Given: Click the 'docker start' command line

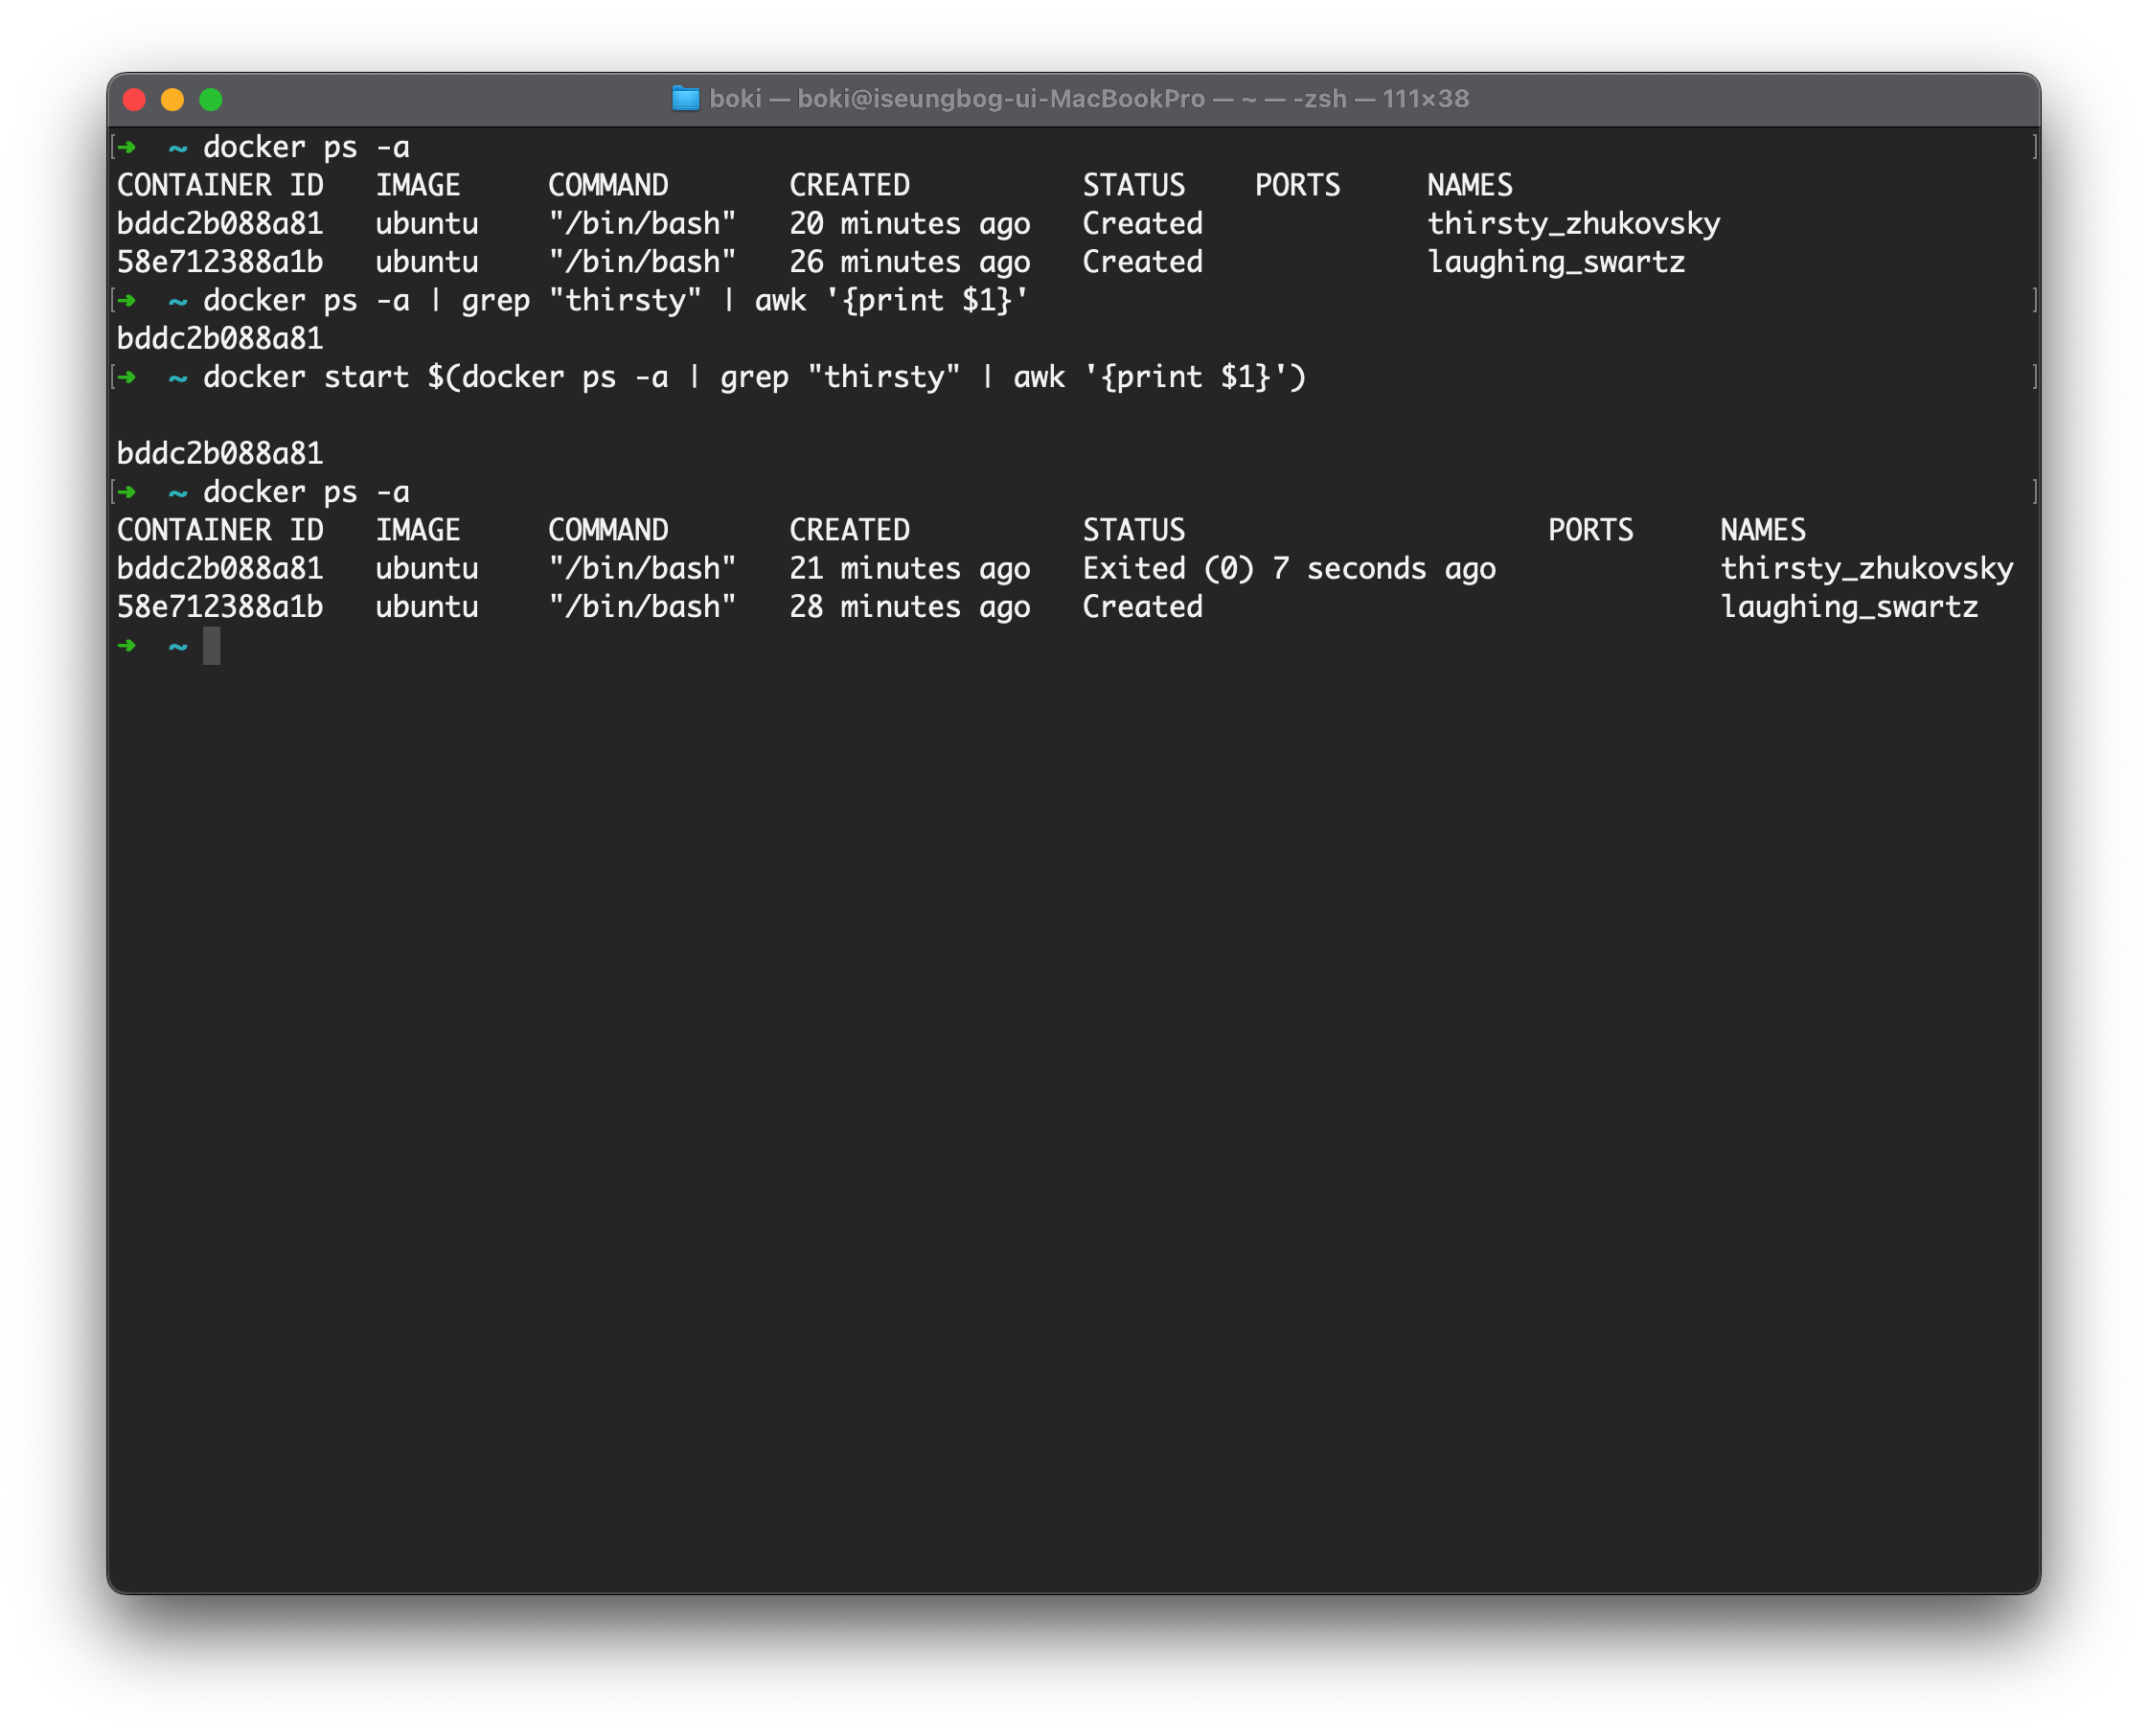Looking at the screenshot, I should coord(754,377).
